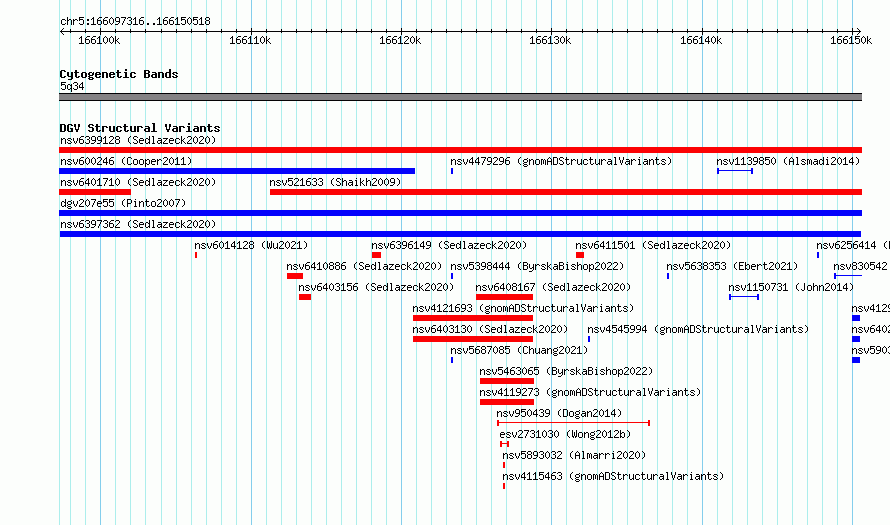890x525 pixels.
Task: Click nsv6408167 (Sedlazeck2020) label
Action: click(x=553, y=287)
